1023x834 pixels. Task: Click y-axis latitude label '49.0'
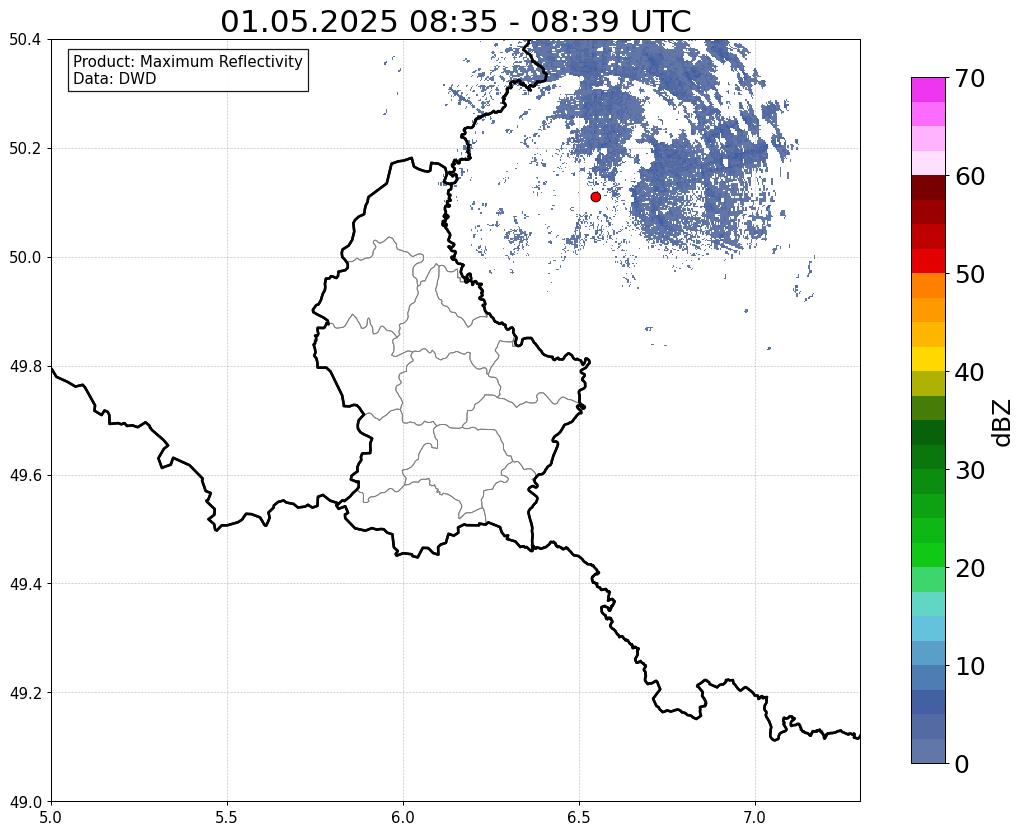(x=25, y=802)
